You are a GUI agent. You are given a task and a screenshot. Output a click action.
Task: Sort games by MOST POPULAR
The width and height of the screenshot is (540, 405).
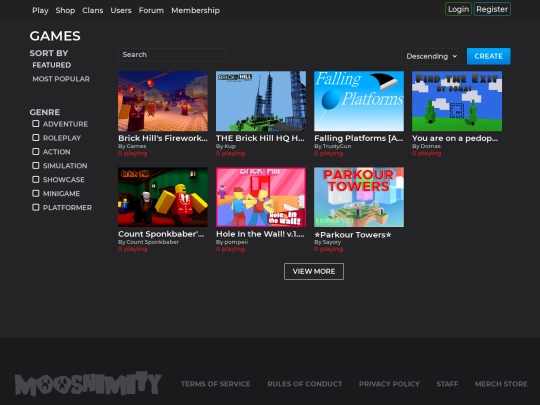(61, 79)
